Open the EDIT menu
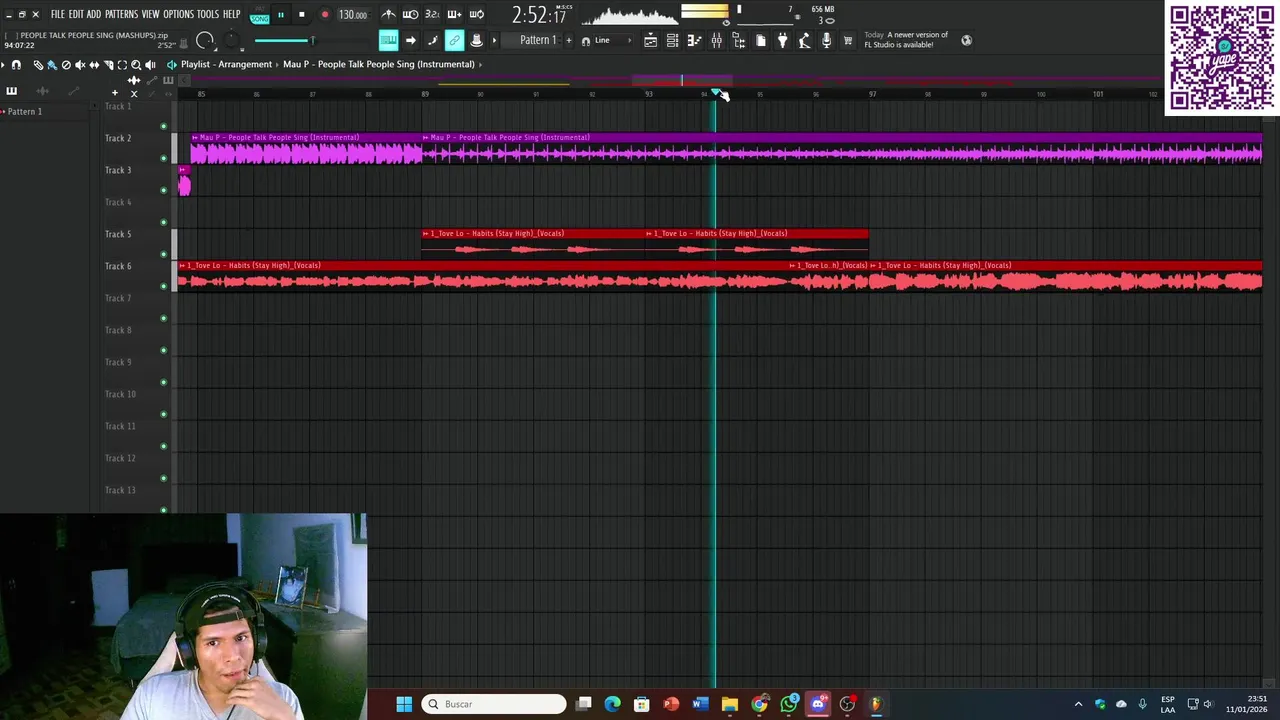The width and height of the screenshot is (1280, 720). (x=76, y=14)
